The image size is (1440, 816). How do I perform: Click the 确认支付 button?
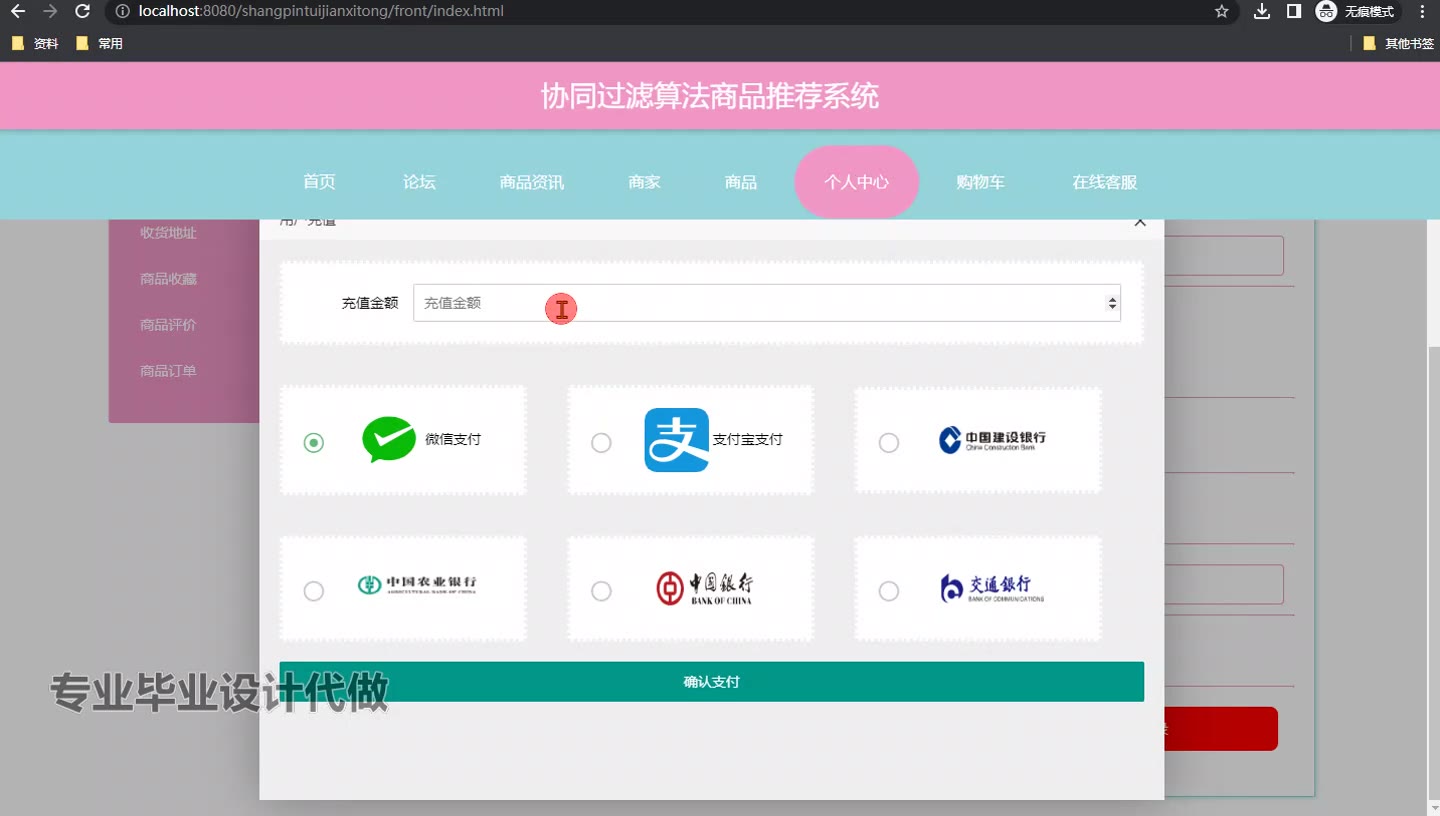pos(711,682)
